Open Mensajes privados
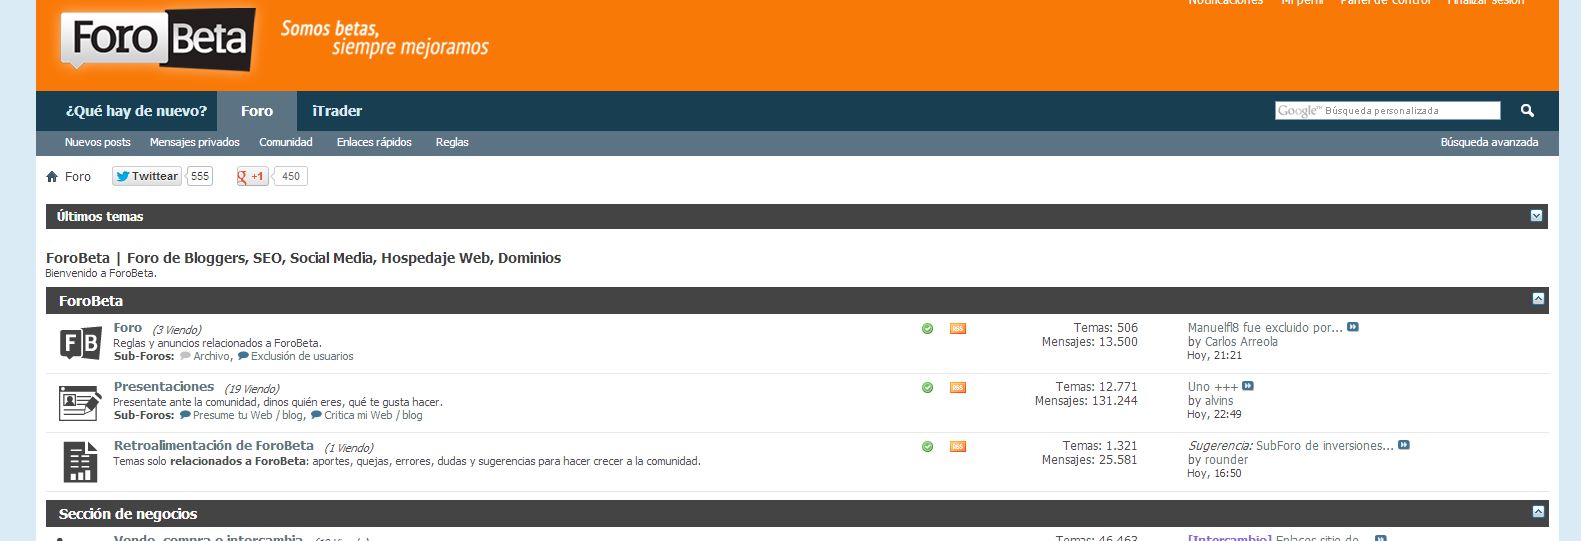The height and width of the screenshot is (541, 1581). (195, 142)
